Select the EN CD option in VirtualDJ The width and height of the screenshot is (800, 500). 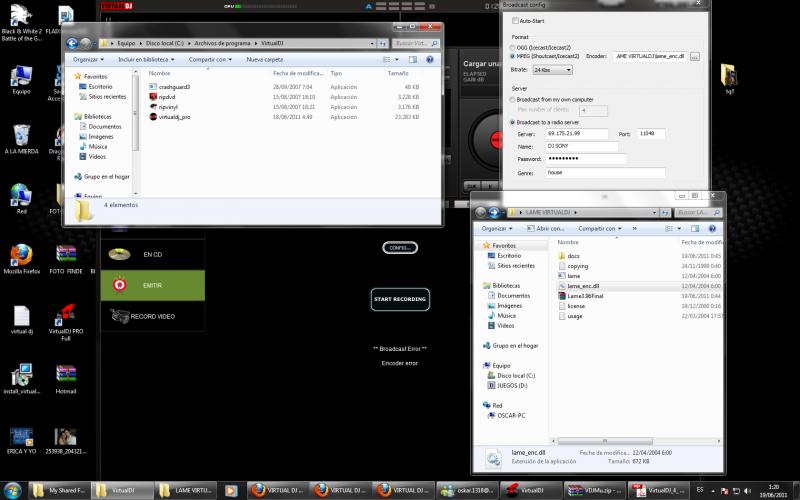[153, 254]
